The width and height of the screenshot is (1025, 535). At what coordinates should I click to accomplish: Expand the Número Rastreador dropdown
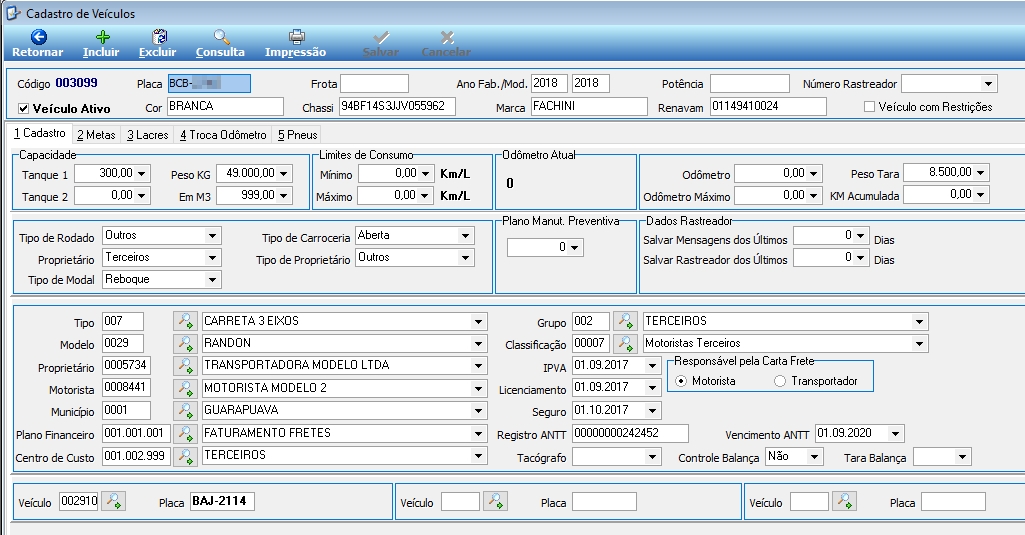tap(988, 84)
